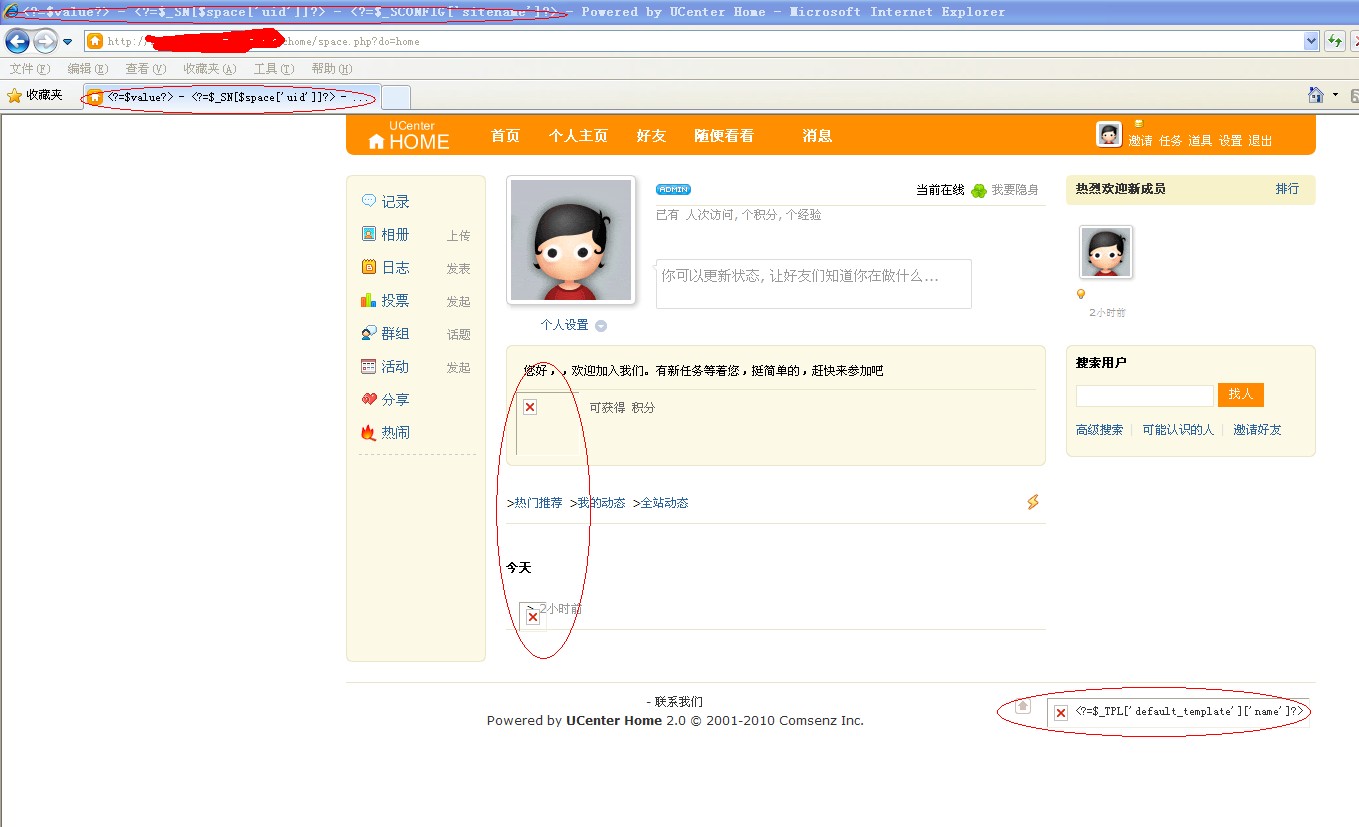
Task: Click the 退出 logout link
Action: click(1260, 141)
